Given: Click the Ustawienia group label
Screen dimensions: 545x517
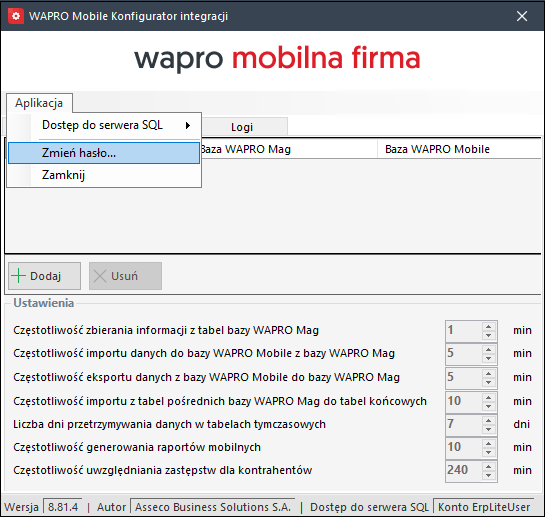Looking at the screenshot, I should pyautogui.click(x=43, y=303).
